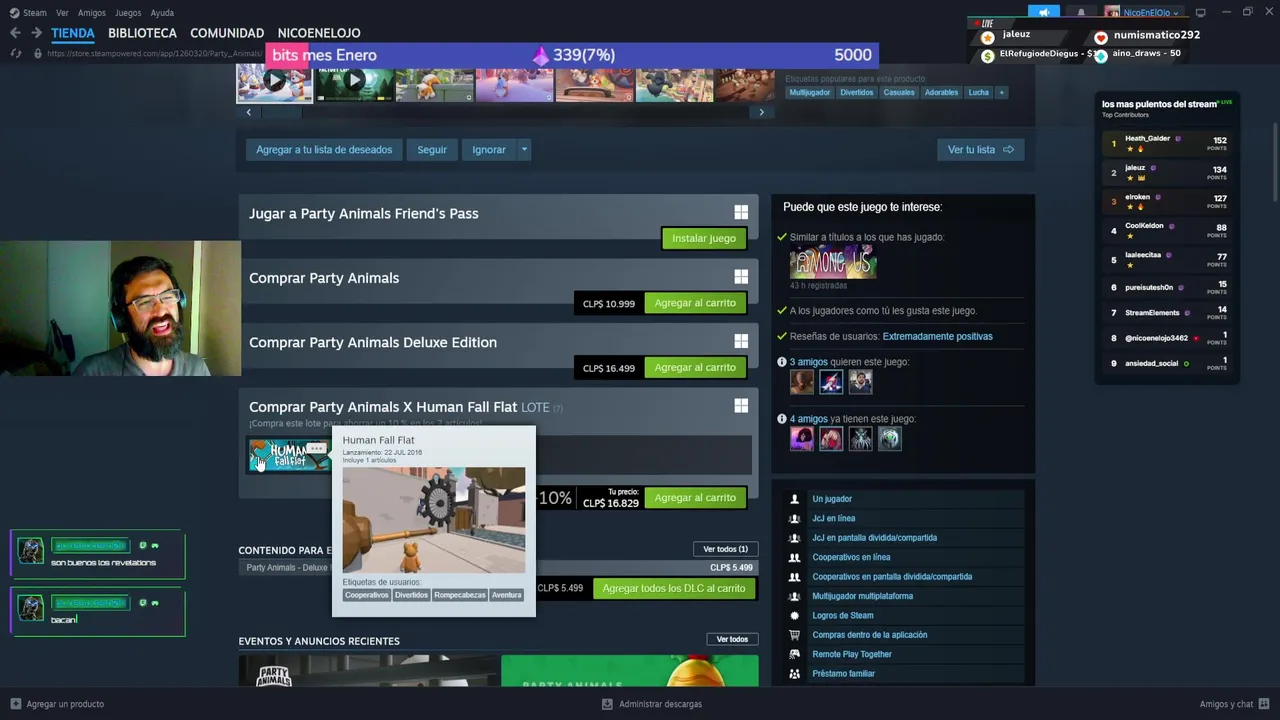Click Agregar a tu lista de deseados

click(324, 150)
